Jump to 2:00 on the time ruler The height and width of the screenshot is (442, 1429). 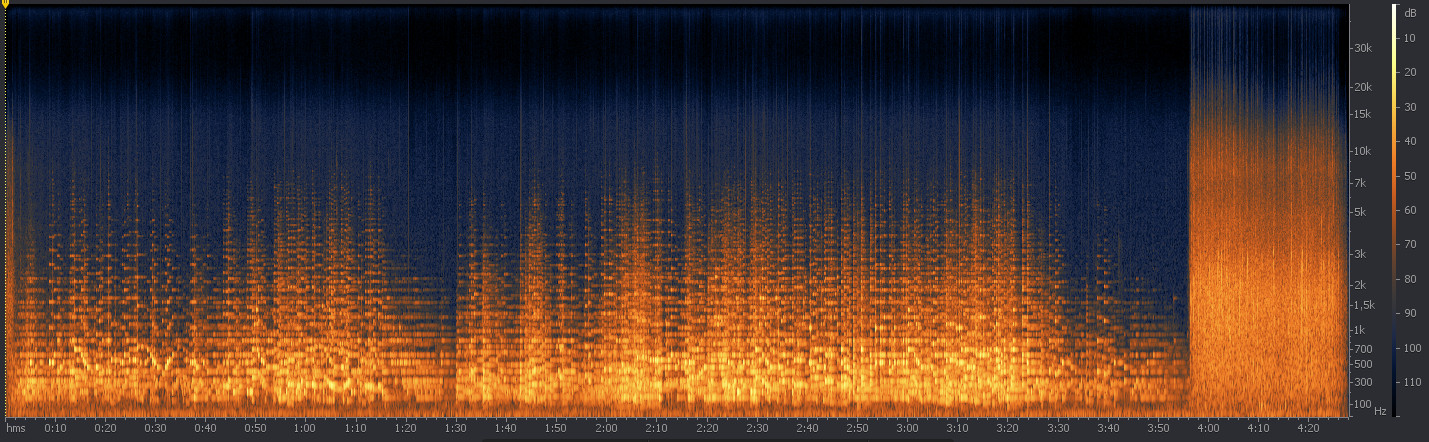(x=606, y=428)
